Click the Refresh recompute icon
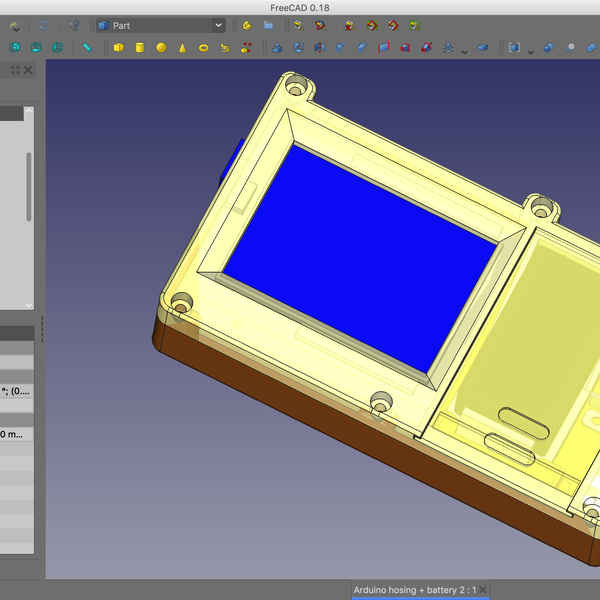This screenshot has width=600, height=600. 44,25
